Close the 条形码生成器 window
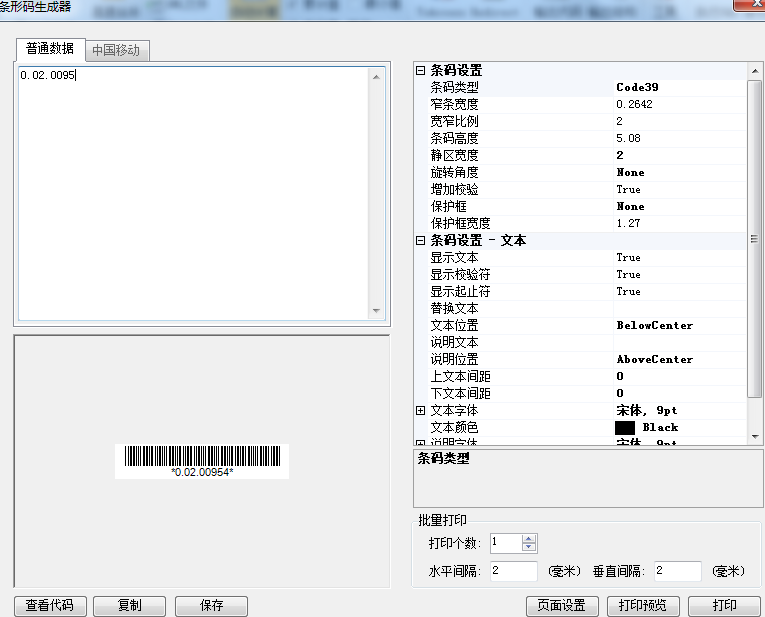 coord(751,4)
